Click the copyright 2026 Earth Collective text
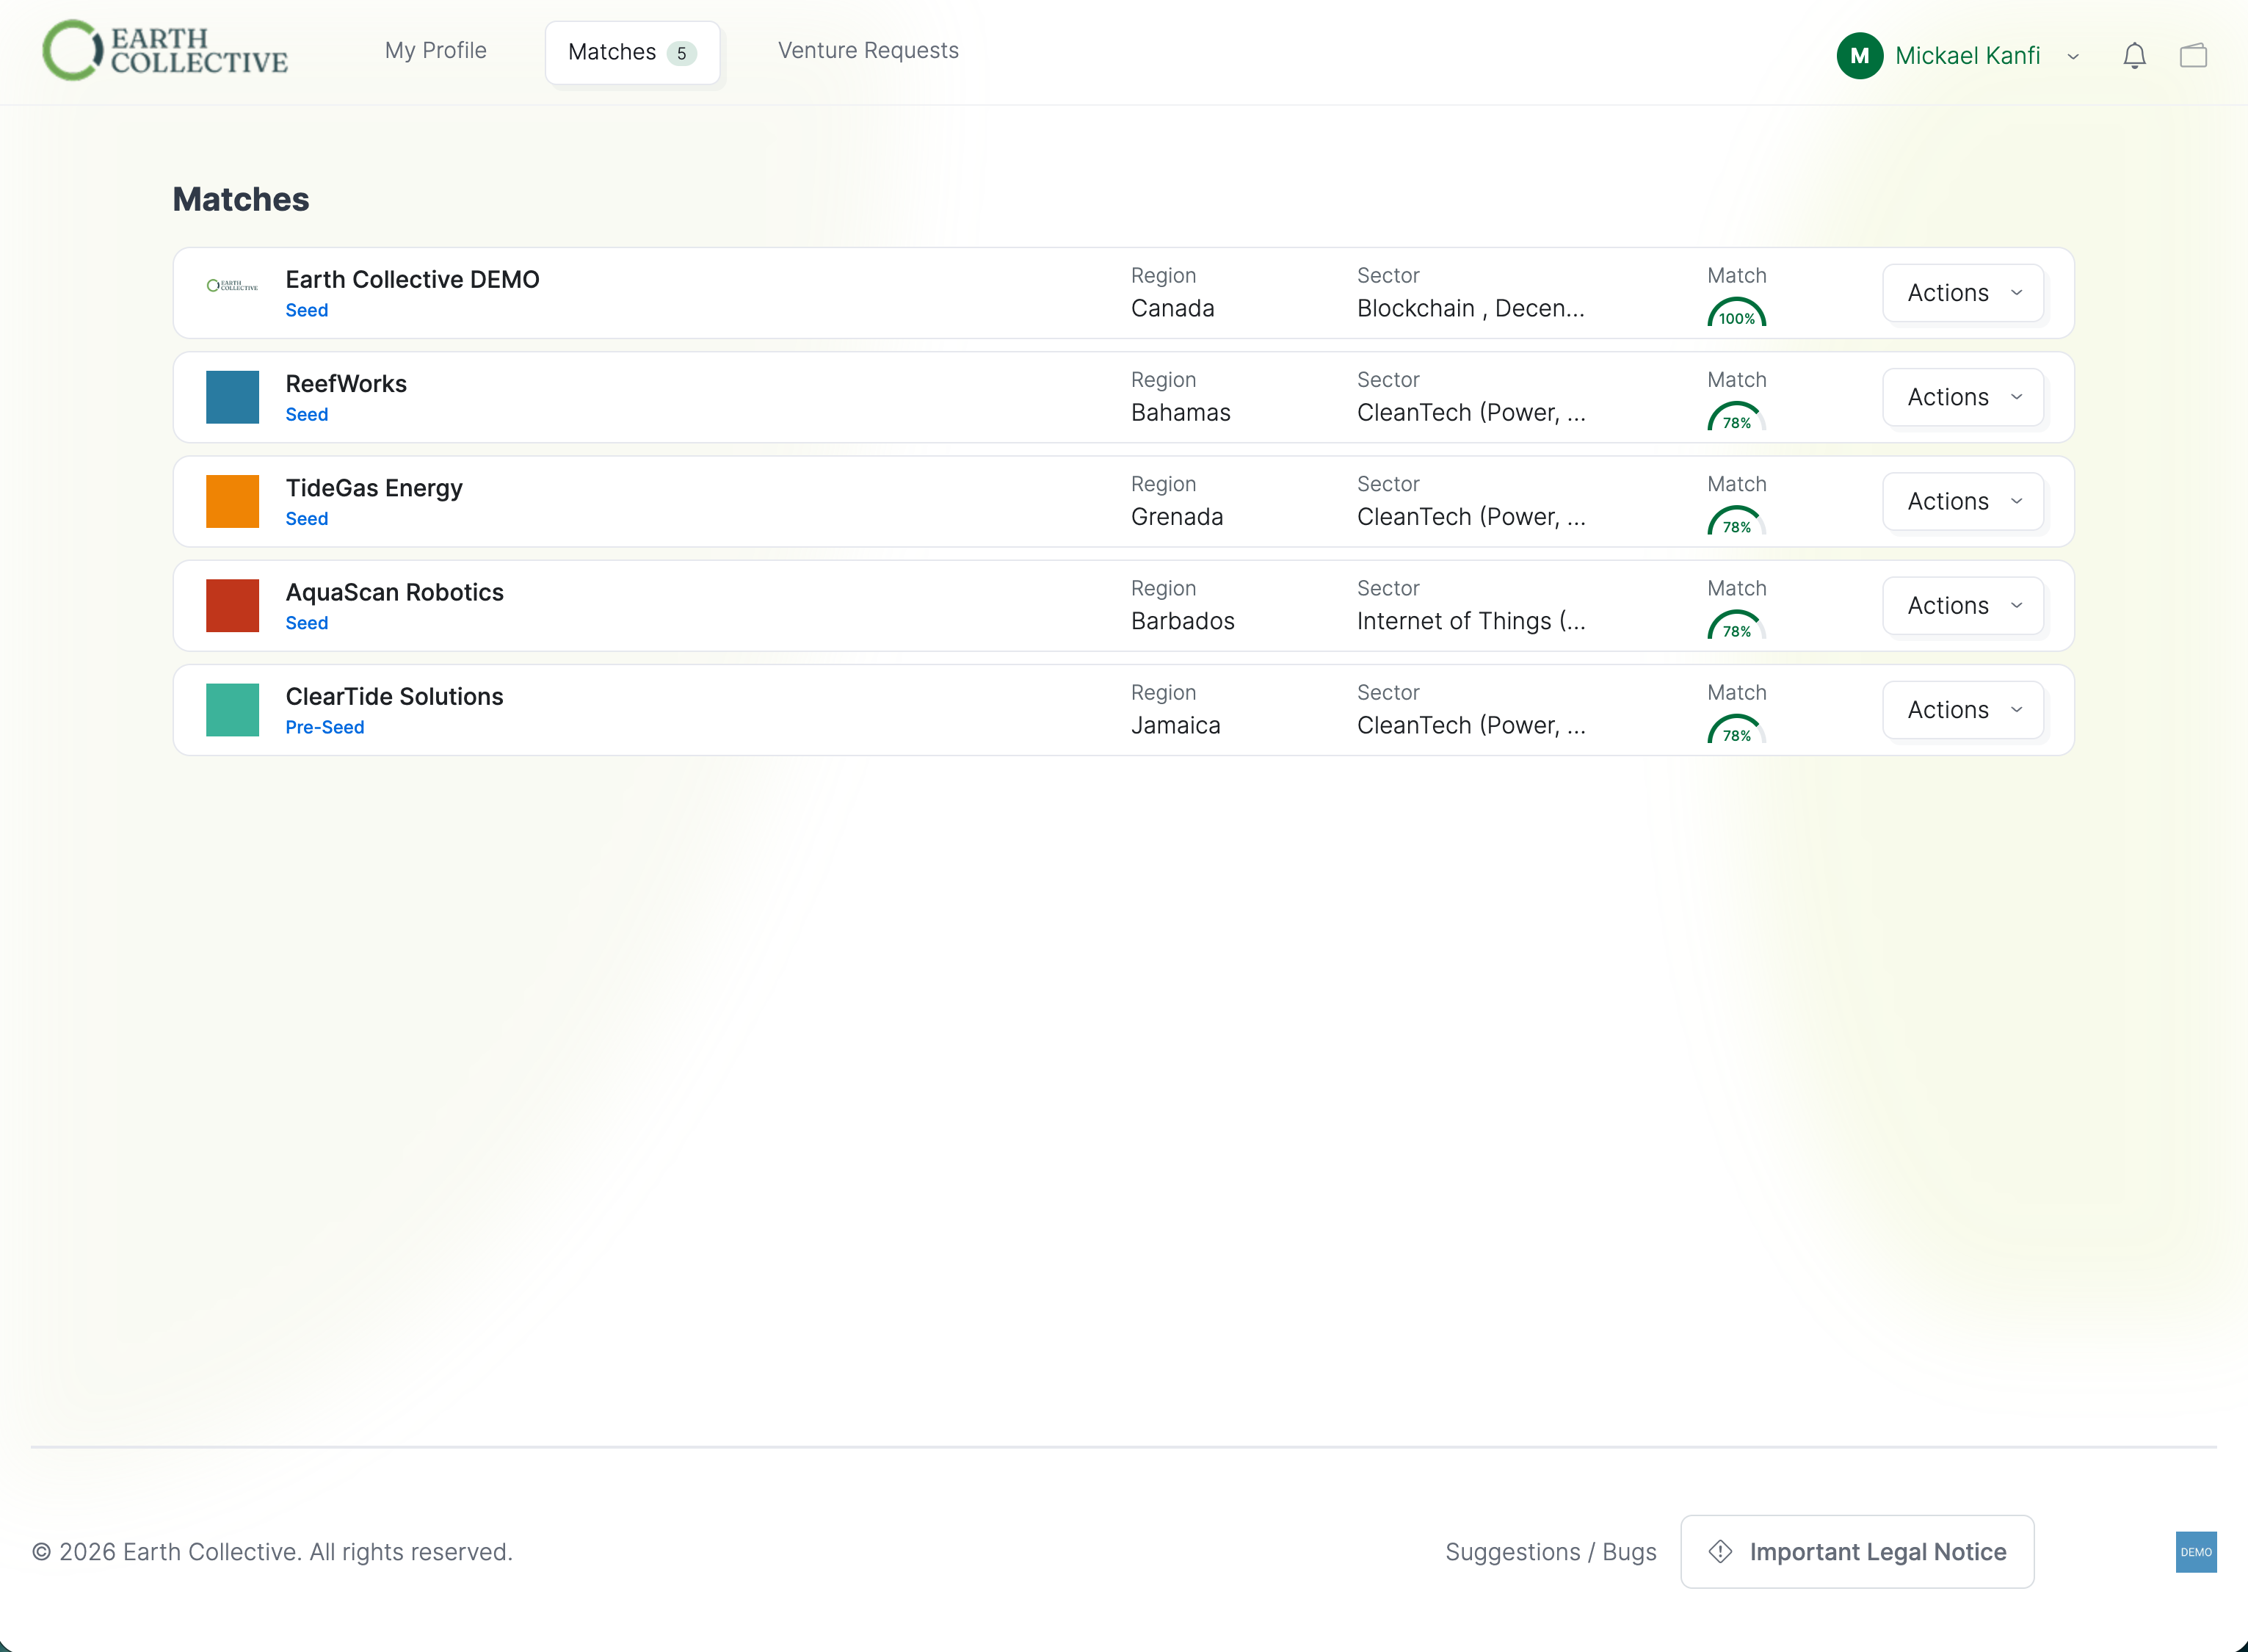Image resolution: width=2248 pixels, height=1652 pixels. click(272, 1552)
